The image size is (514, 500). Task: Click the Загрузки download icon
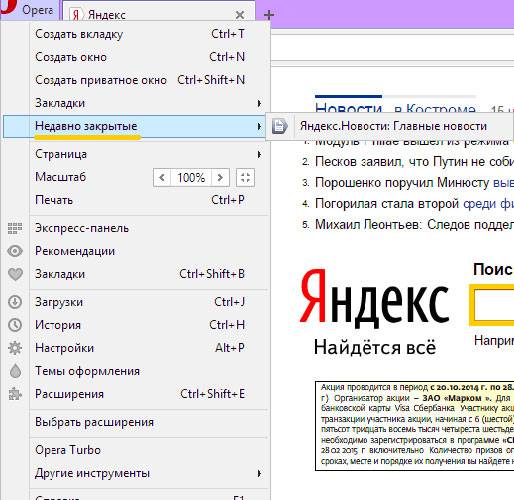(15, 302)
